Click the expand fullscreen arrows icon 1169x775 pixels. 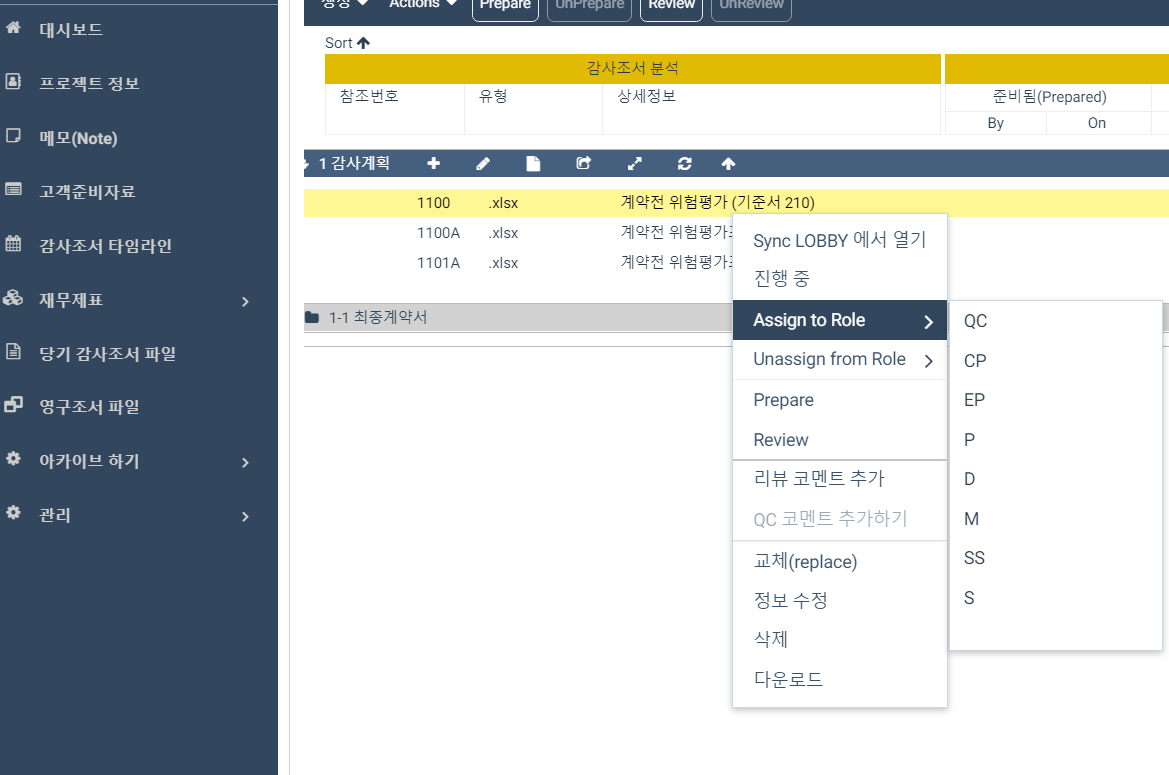[x=634, y=162]
